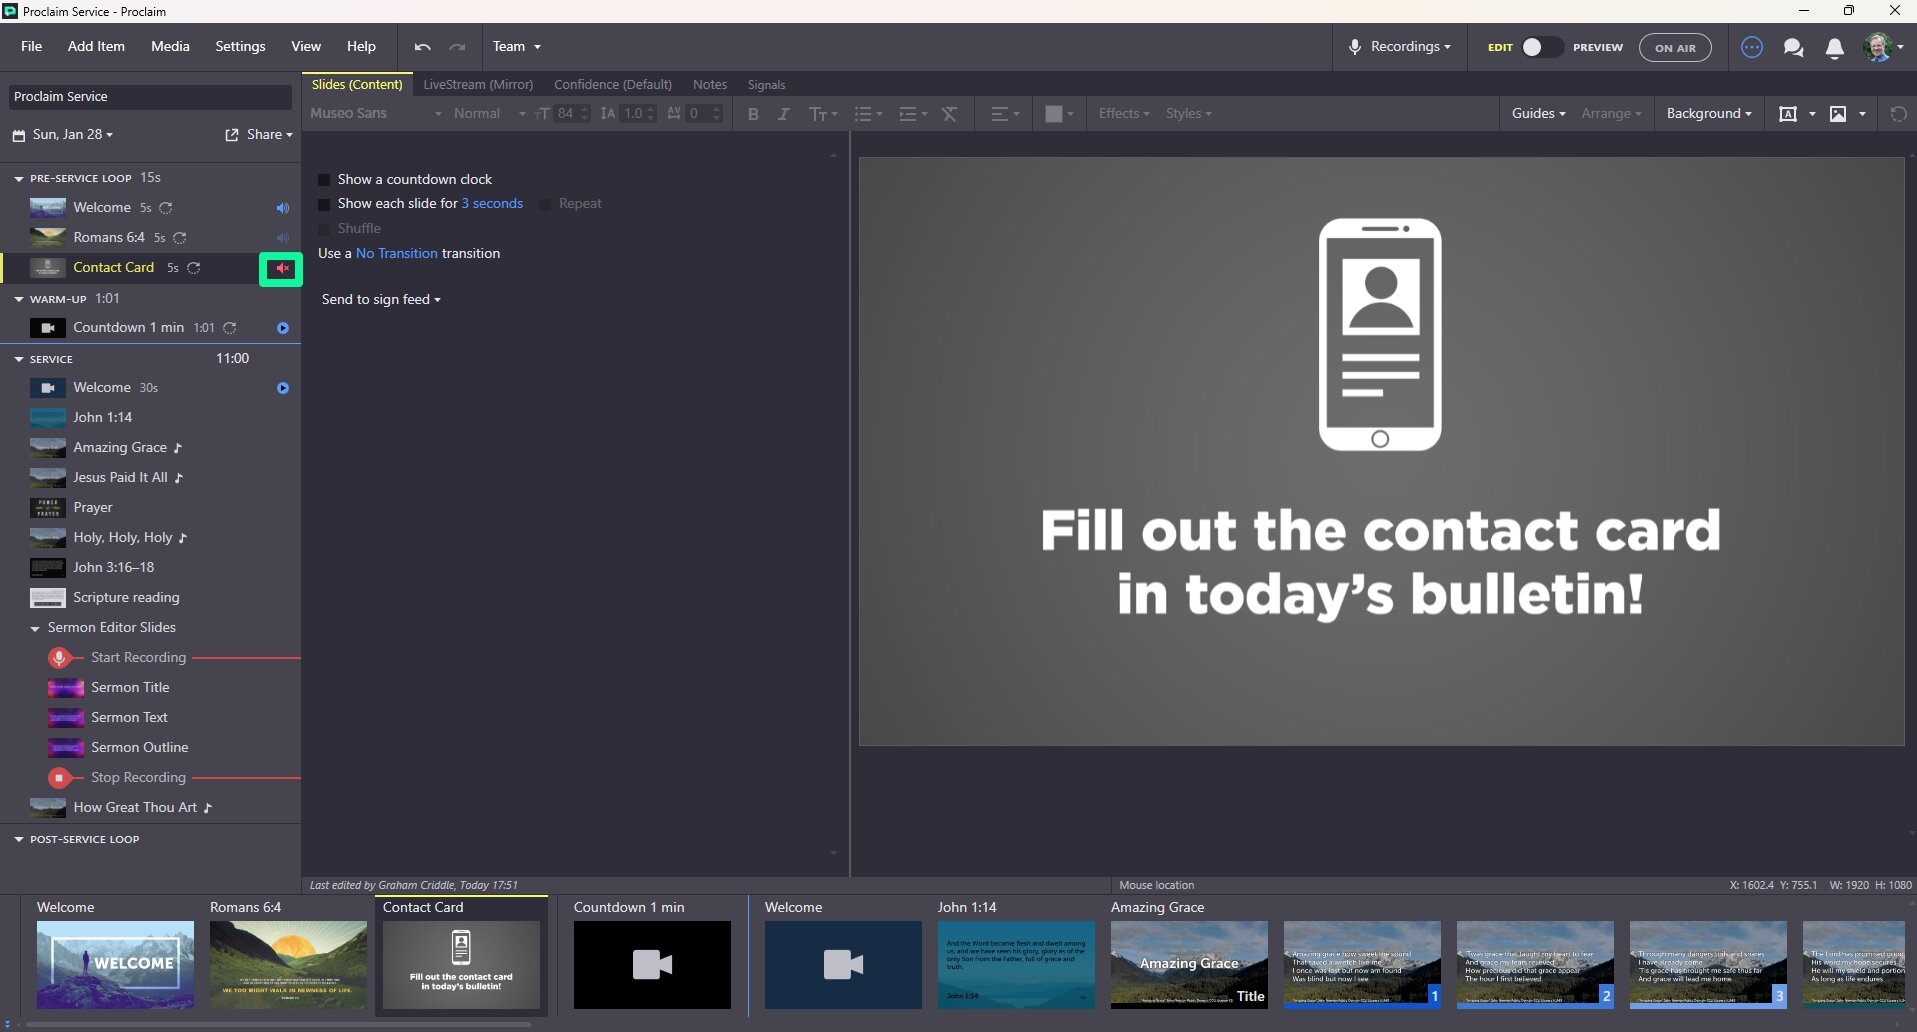Check the Repeat checkbox
The image size is (1917, 1032).
pyautogui.click(x=544, y=204)
